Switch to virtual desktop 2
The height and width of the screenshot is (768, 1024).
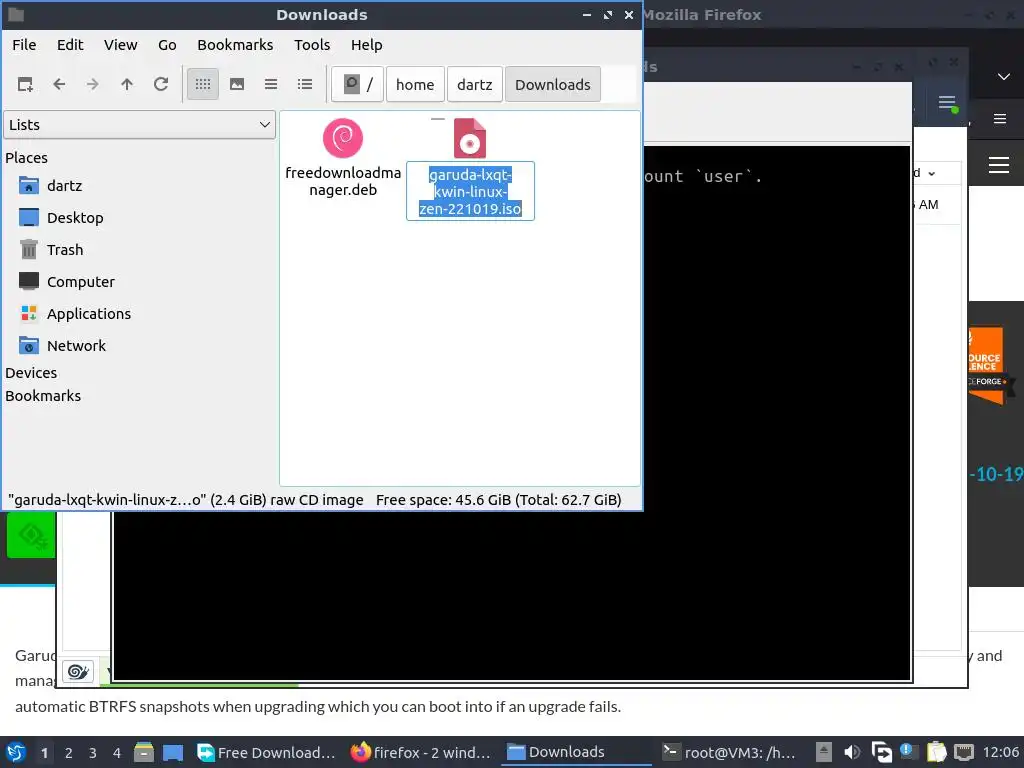(69, 753)
